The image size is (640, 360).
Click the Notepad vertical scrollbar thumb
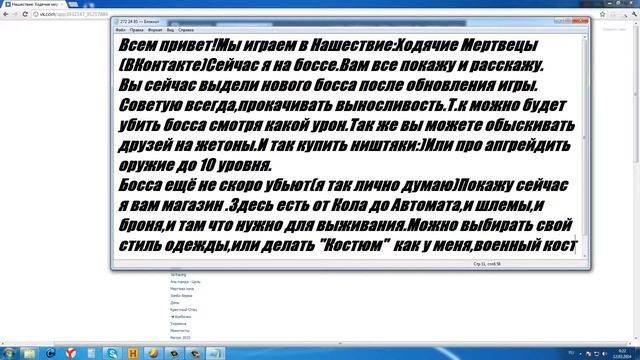click(x=584, y=138)
